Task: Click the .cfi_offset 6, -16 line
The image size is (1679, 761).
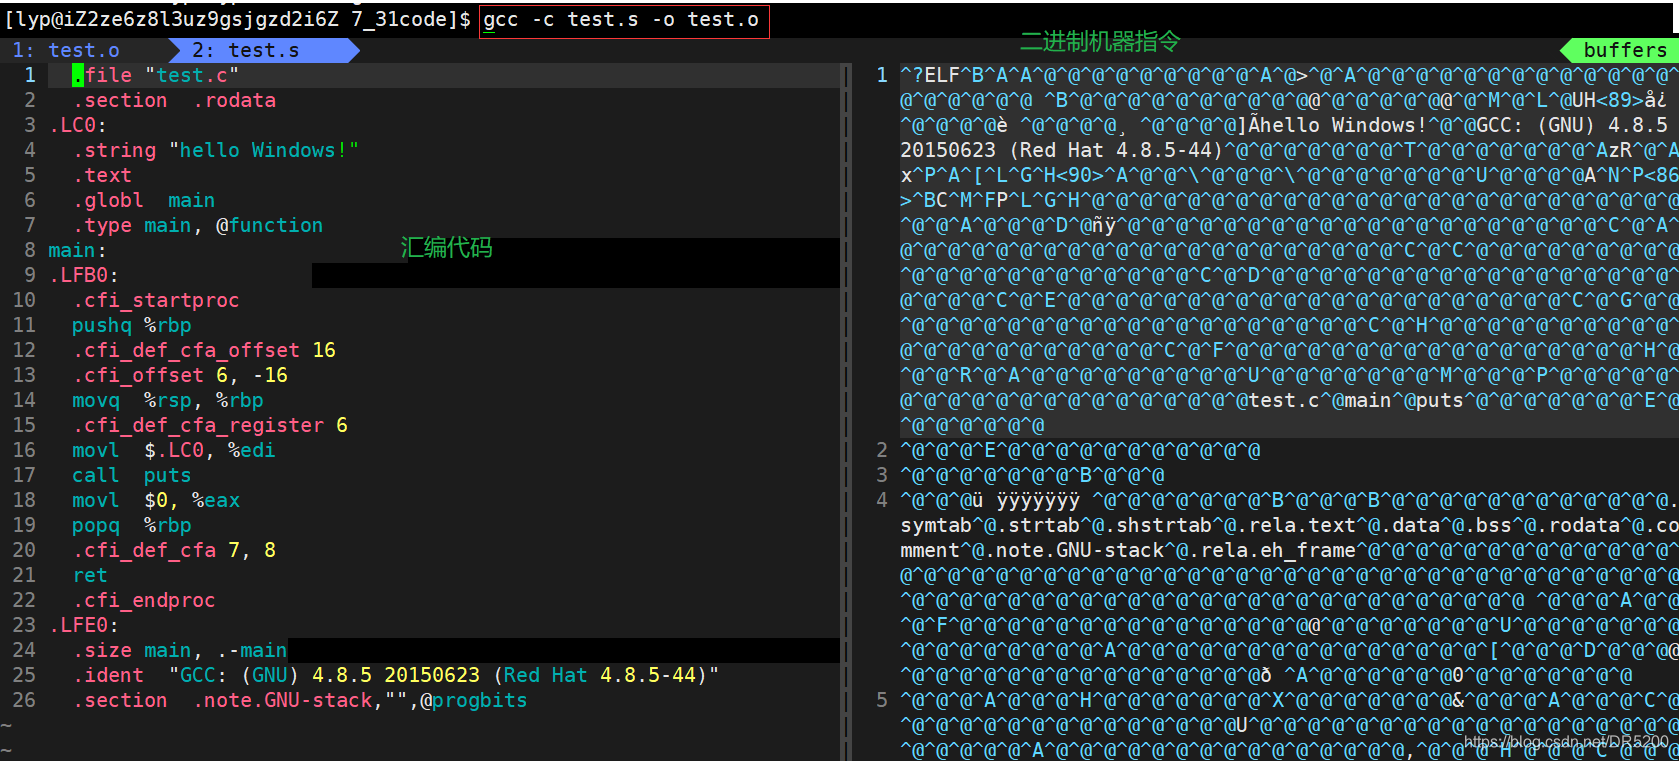Action: click(180, 375)
